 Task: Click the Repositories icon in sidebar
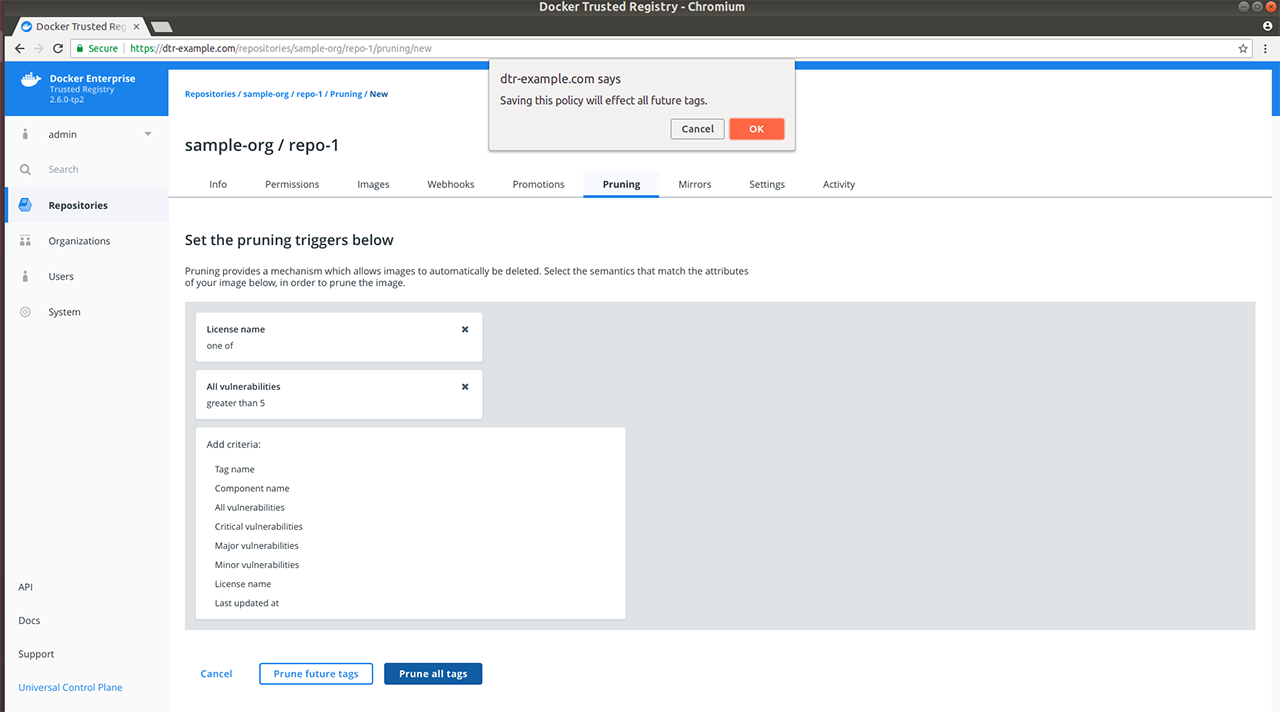[26, 205]
